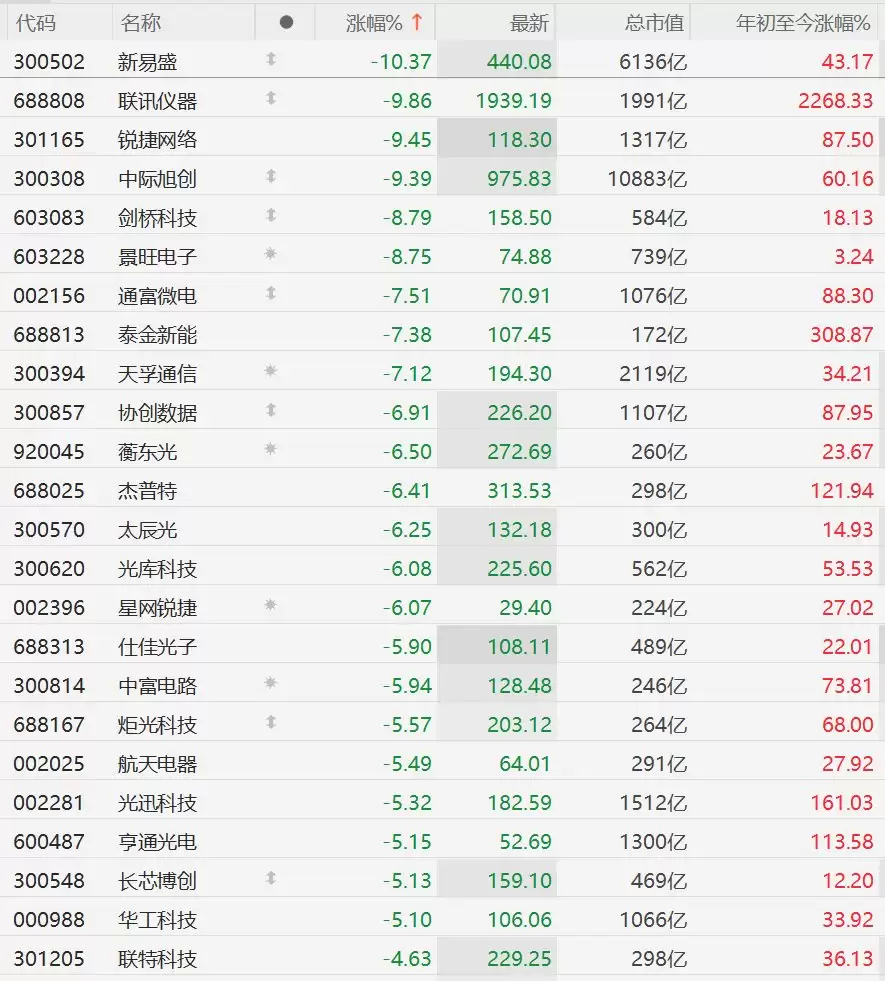885x981 pixels.
Task: Sort by 年初至今涨幅% column header
Action: click(x=803, y=23)
